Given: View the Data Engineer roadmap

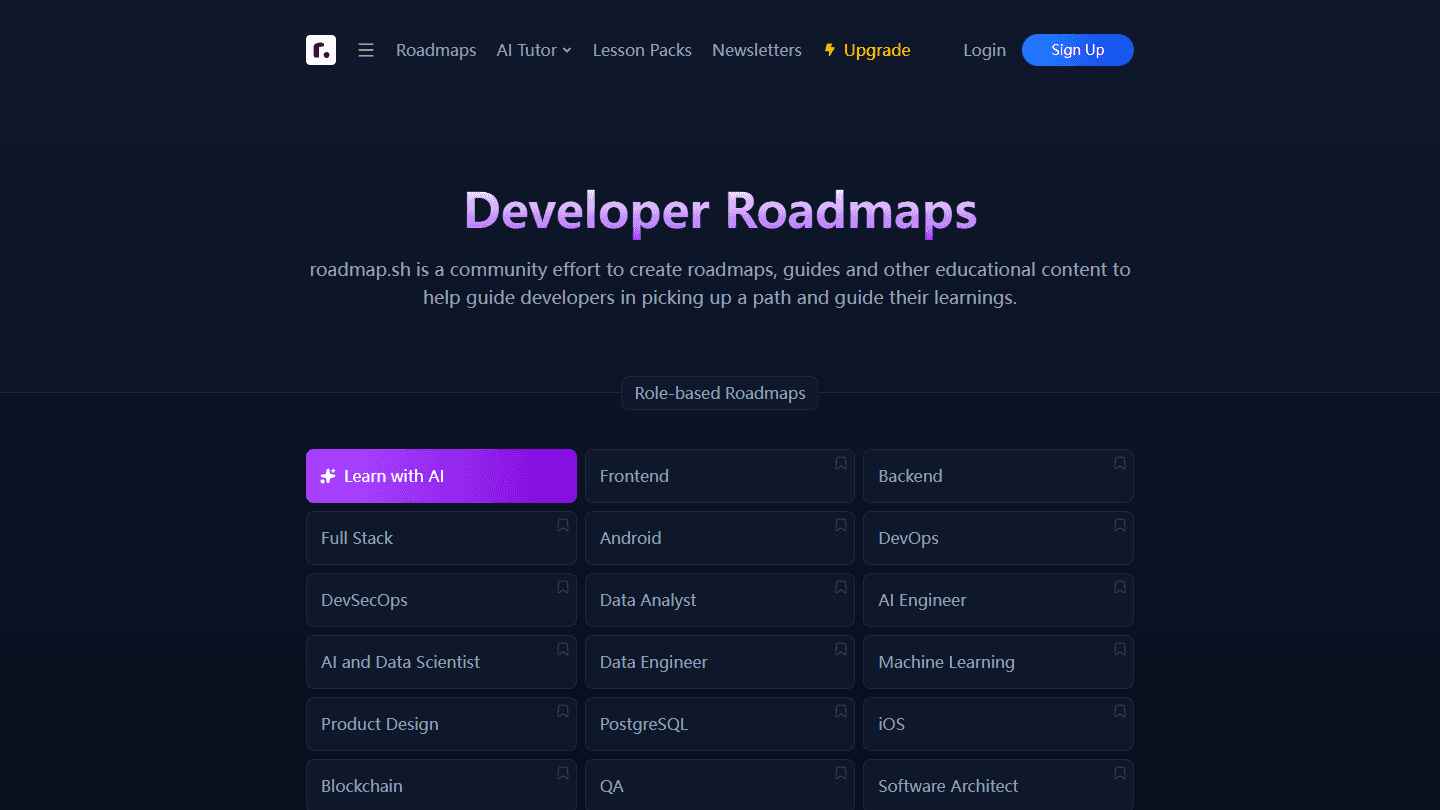Looking at the screenshot, I should (720, 662).
